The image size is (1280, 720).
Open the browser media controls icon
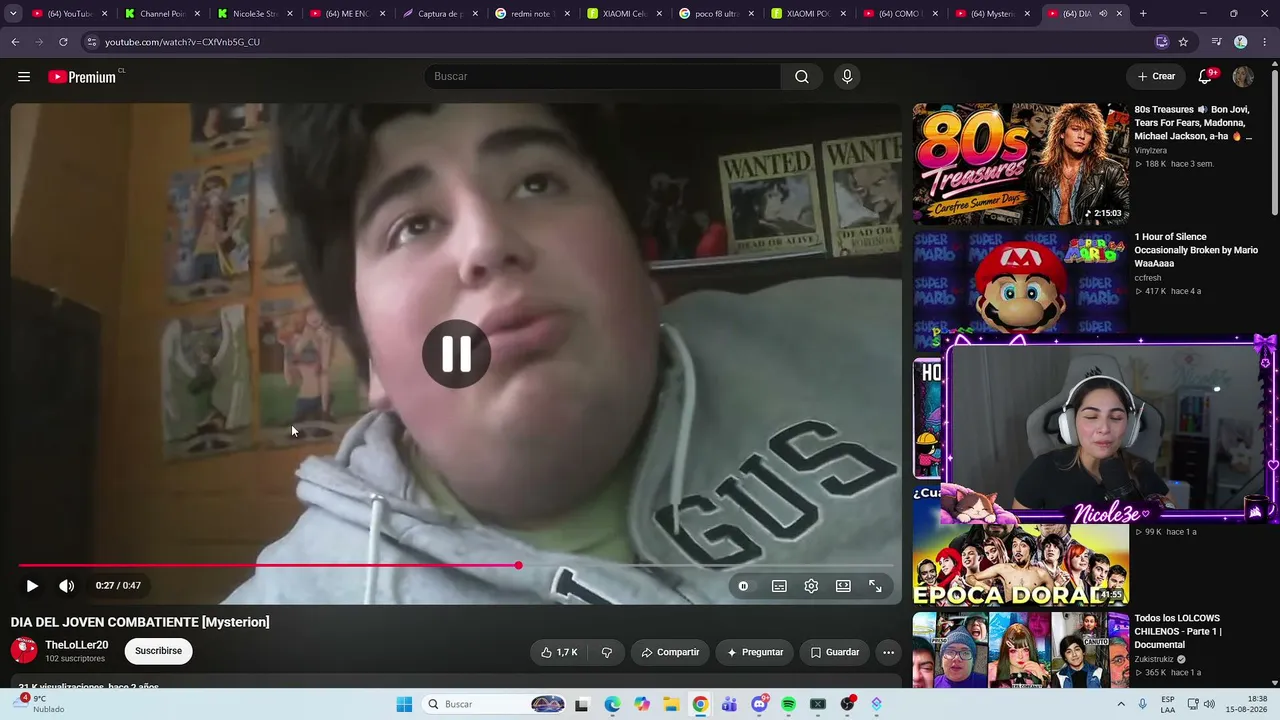click(x=1216, y=42)
